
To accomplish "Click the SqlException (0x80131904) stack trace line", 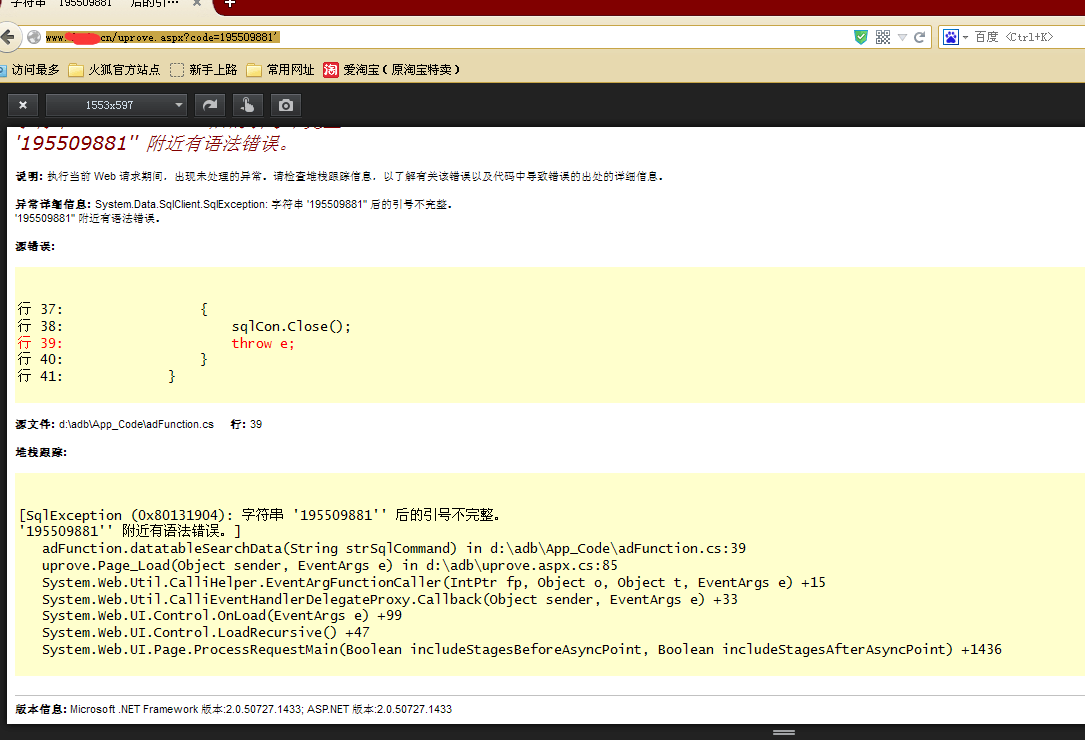I will pyautogui.click(x=259, y=515).
